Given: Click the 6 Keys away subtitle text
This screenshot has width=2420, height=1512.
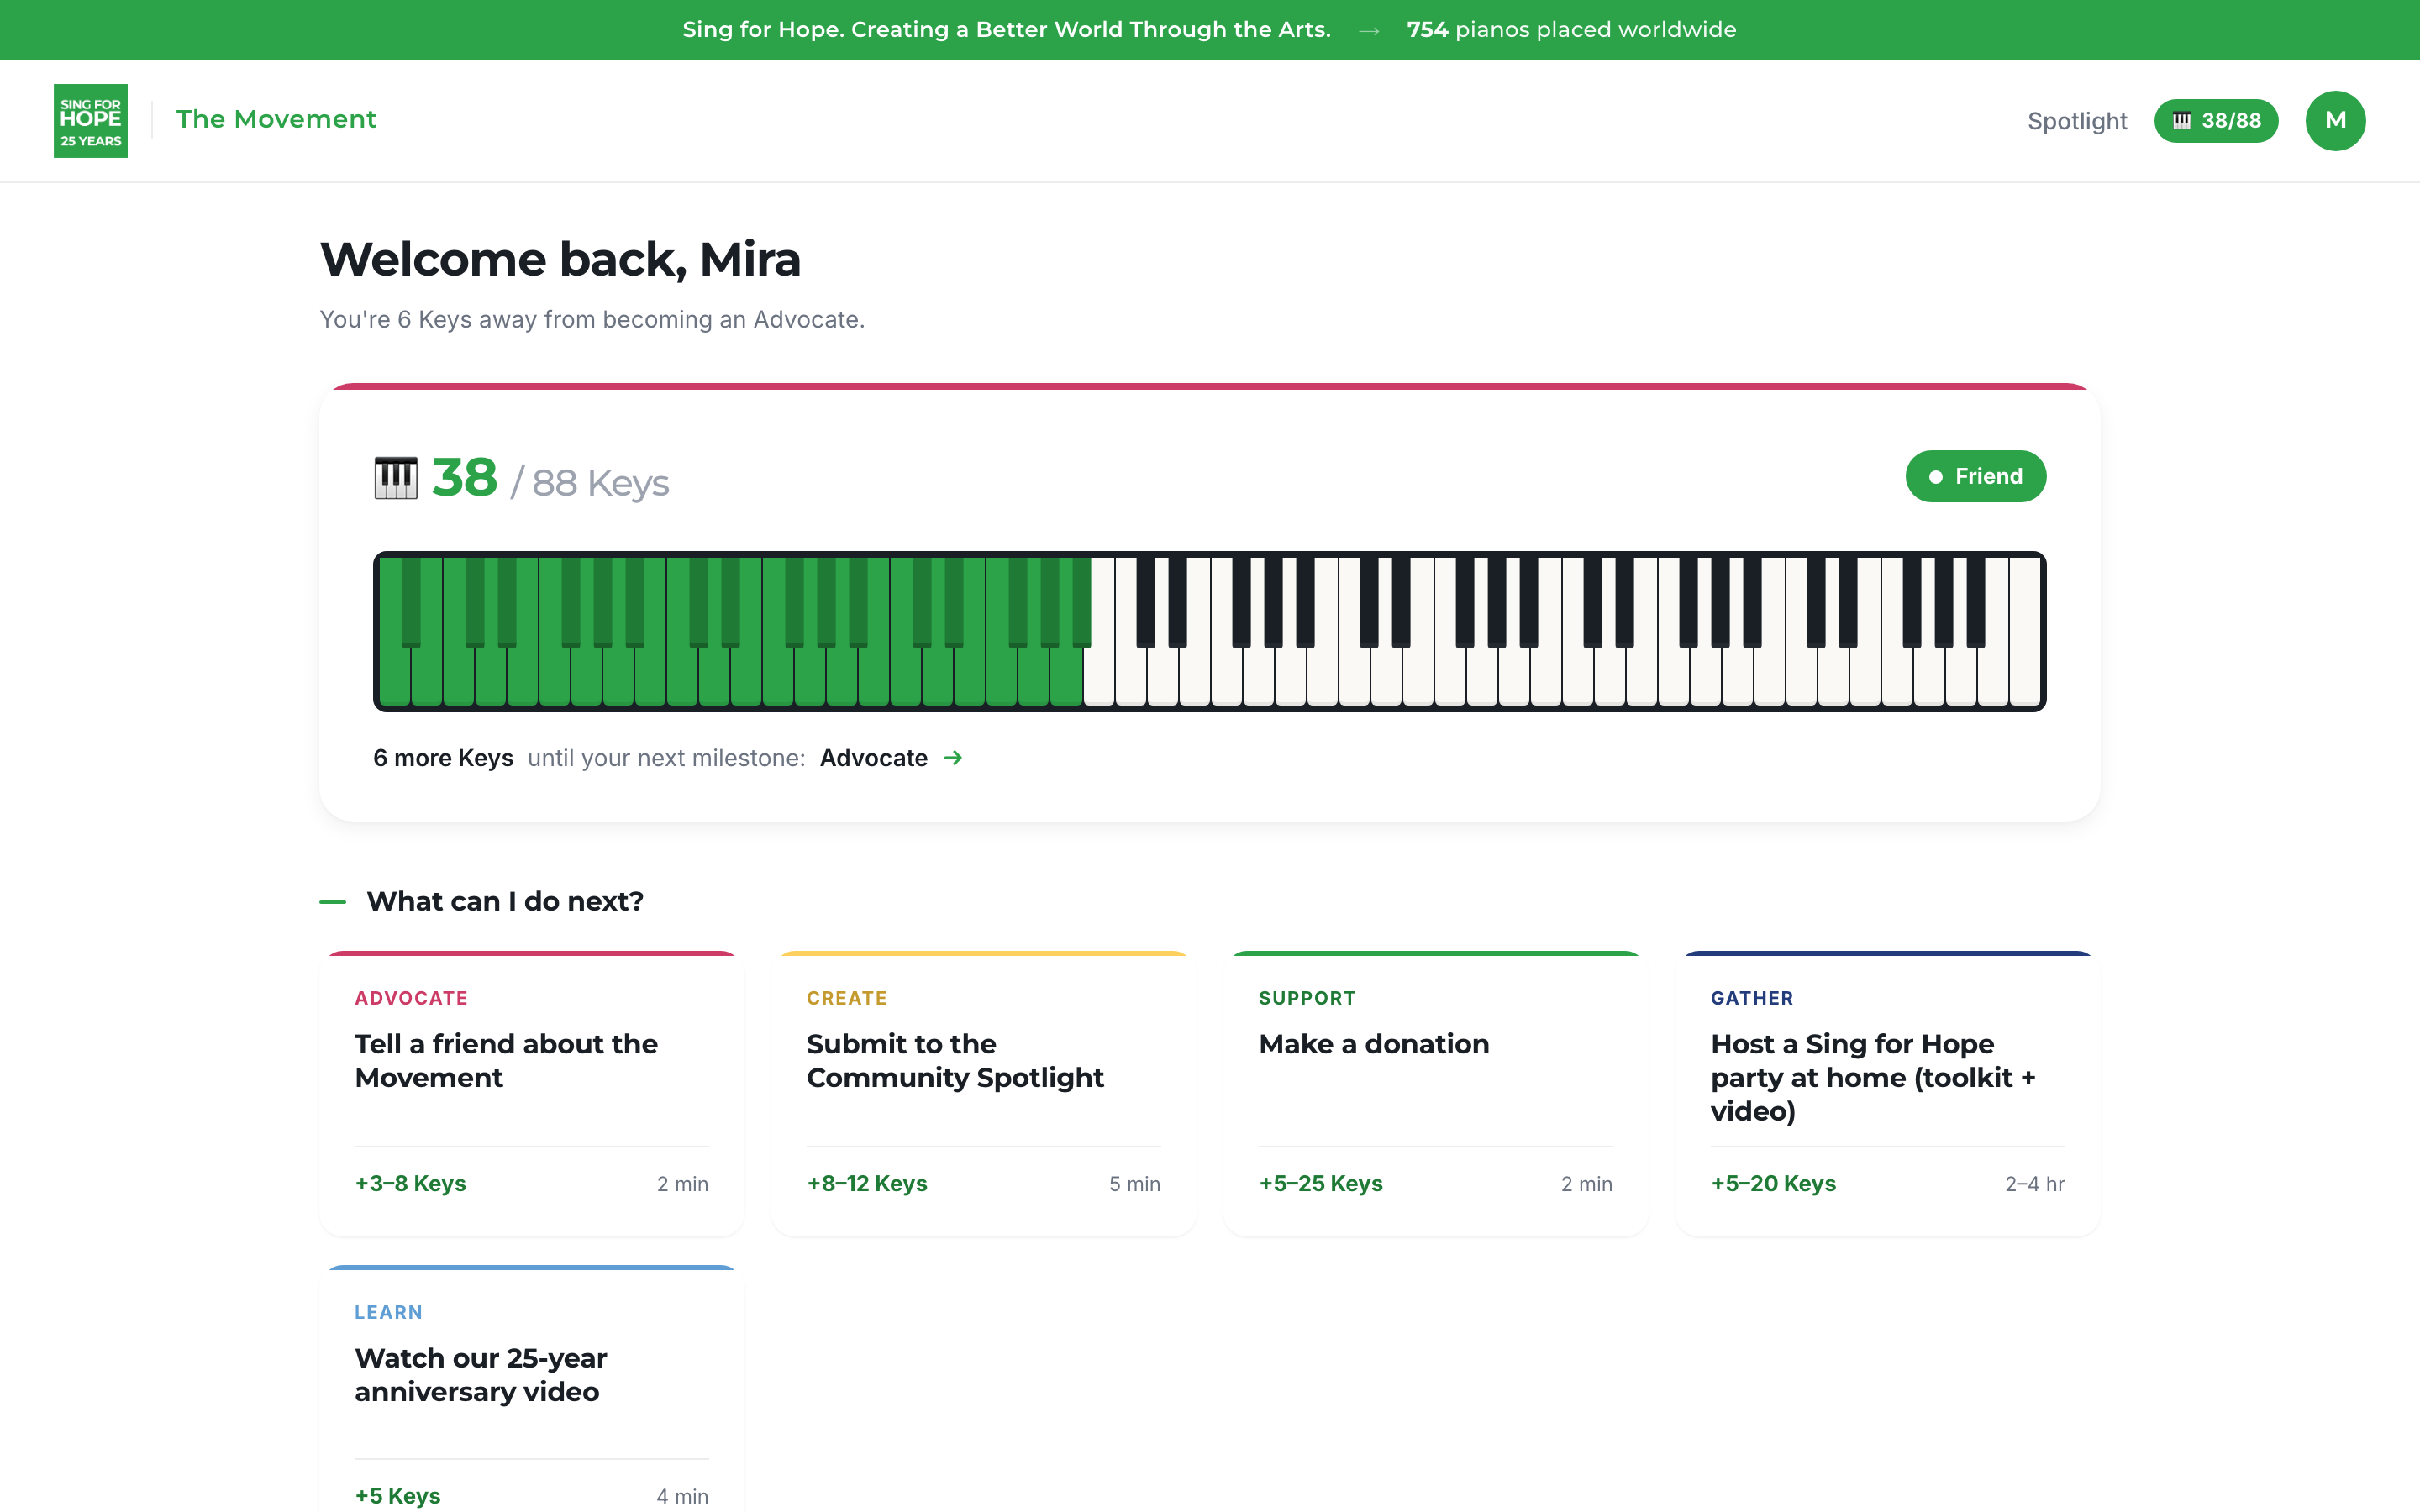Looking at the screenshot, I should coord(592,320).
